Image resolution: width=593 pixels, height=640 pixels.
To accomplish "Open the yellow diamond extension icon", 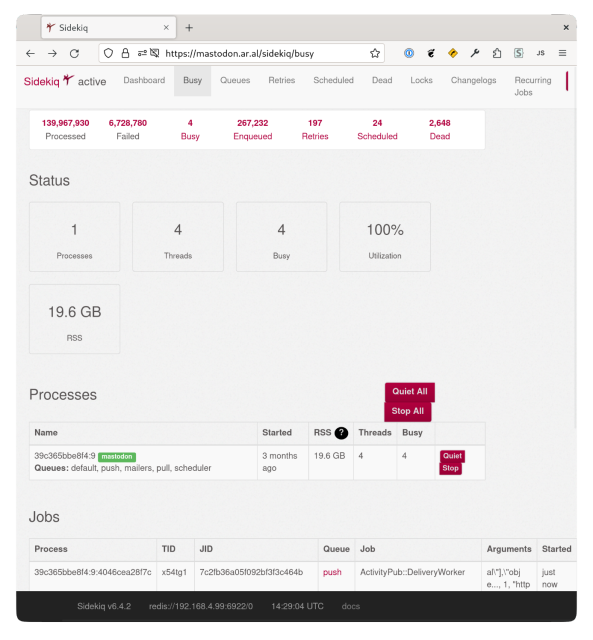I will pos(453,53).
